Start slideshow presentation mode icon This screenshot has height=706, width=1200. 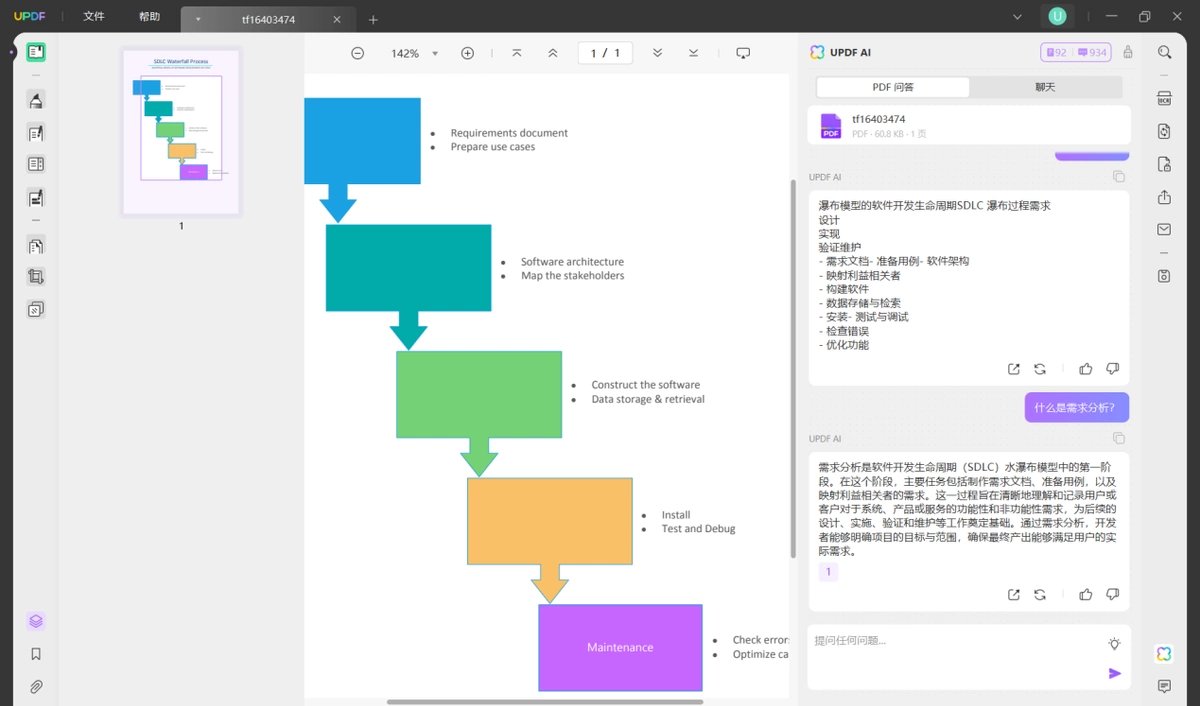pyautogui.click(x=743, y=53)
